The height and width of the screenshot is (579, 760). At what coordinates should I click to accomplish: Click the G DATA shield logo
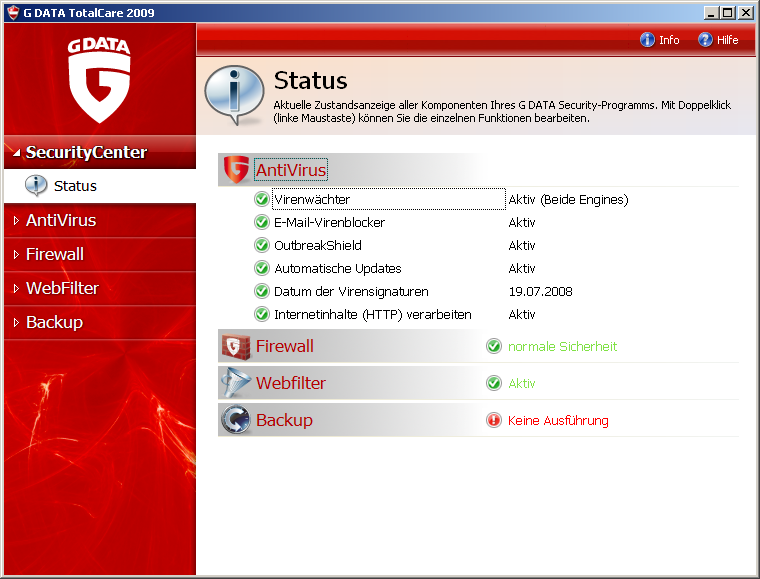pos(99,81)
